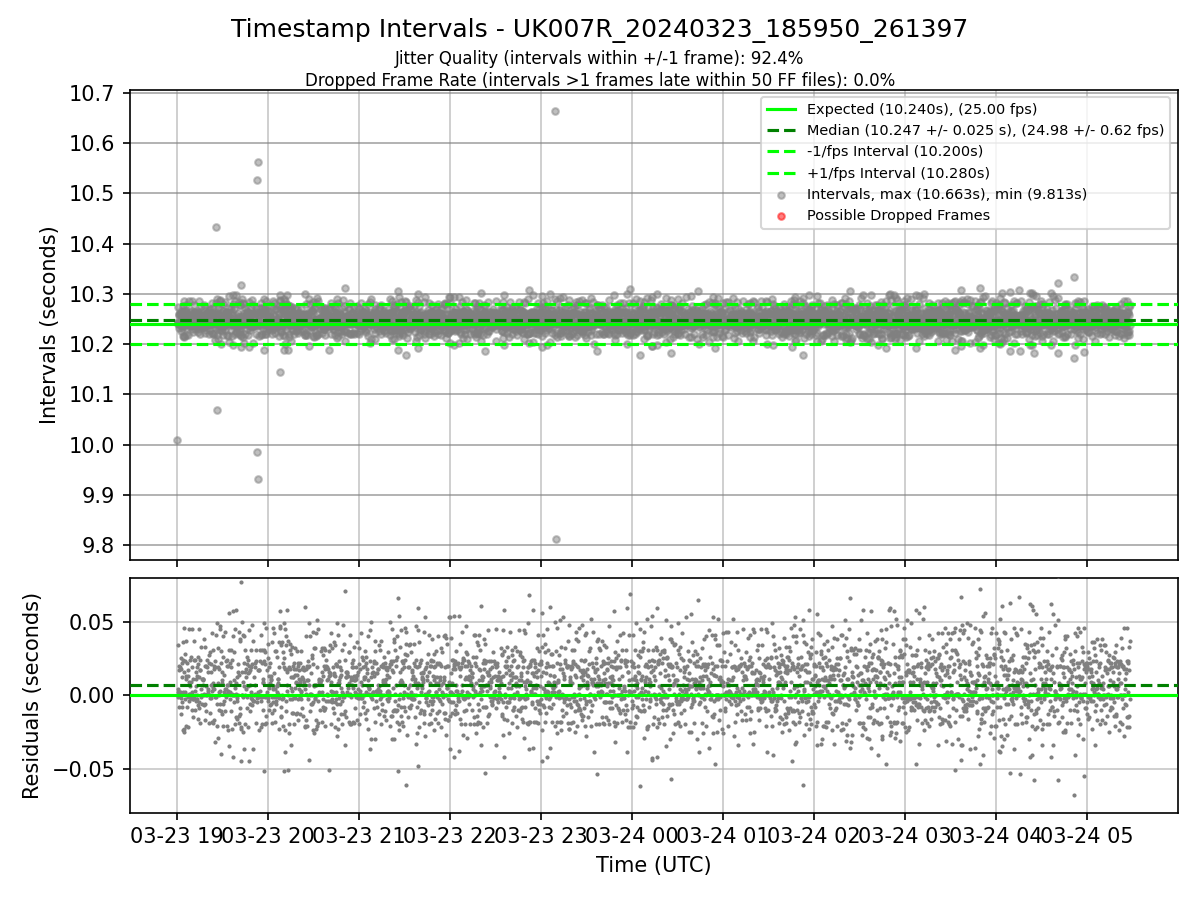Click the maximum outlier point near 10.663 s
Screen dimensions: 1200x900
tap(555, 111)
